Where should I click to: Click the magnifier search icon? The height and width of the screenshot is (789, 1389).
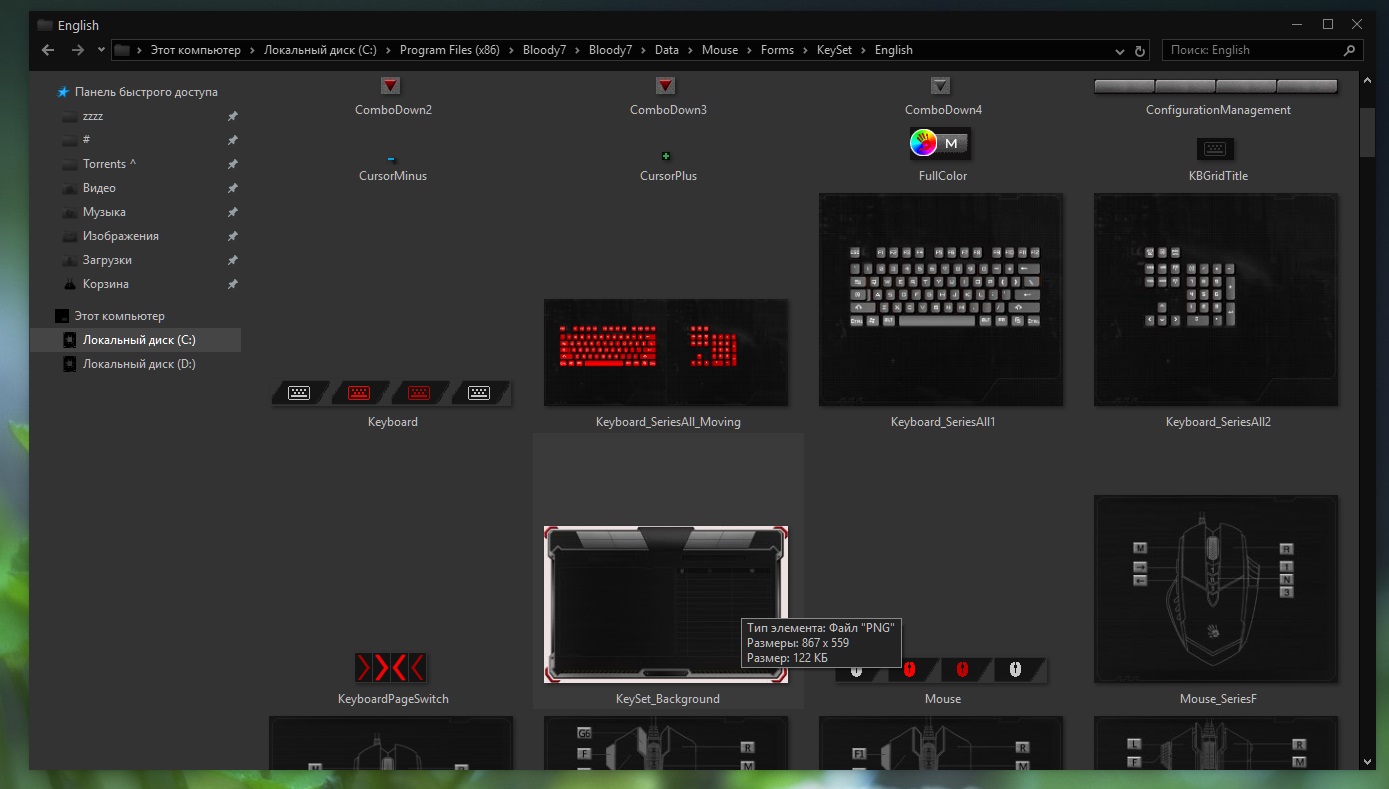(x=1350, y=50)
